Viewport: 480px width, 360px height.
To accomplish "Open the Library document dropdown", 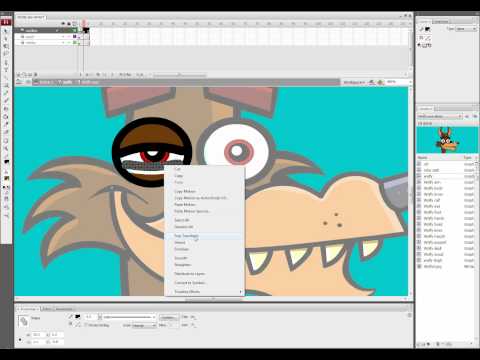I will click(439, 116).
